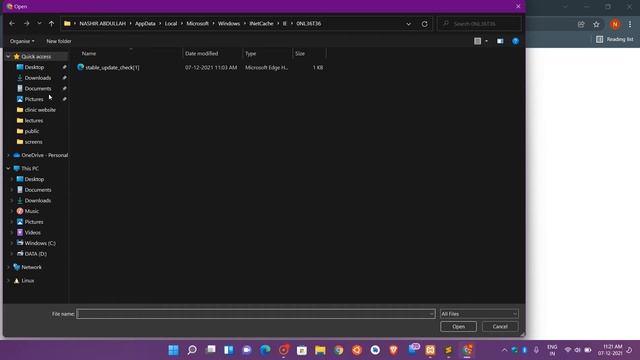640x360 pixels.
Task: Go up one folder level
Action: 51,24
